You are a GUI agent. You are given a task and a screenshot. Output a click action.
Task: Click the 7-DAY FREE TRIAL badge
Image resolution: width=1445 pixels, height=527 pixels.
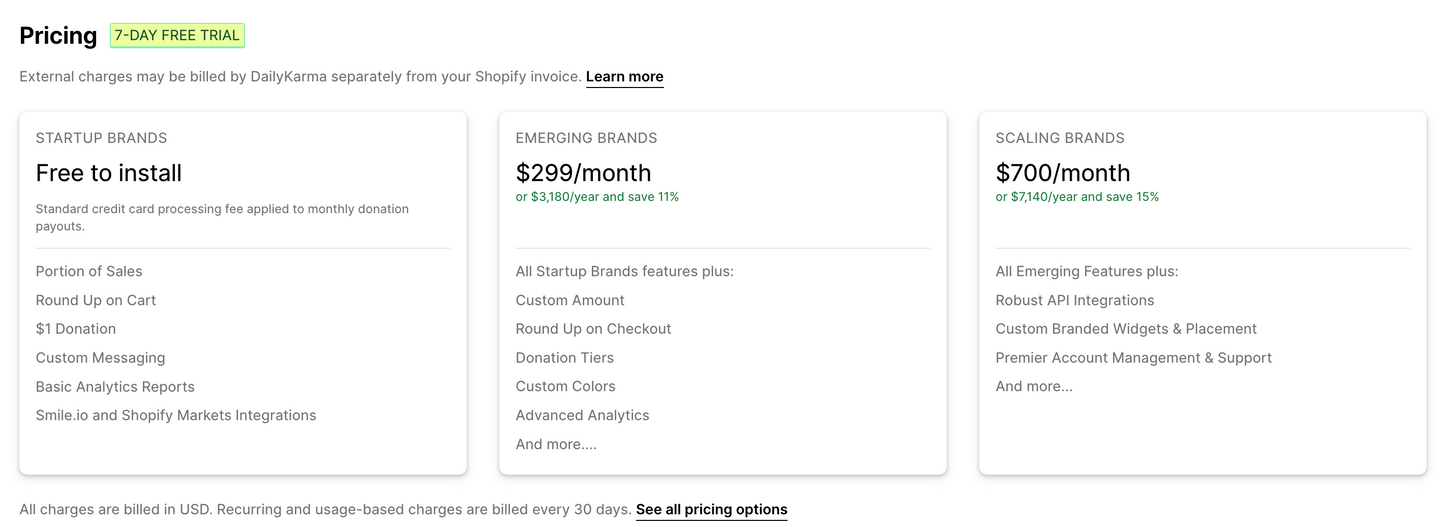click(x=177, y=36)
